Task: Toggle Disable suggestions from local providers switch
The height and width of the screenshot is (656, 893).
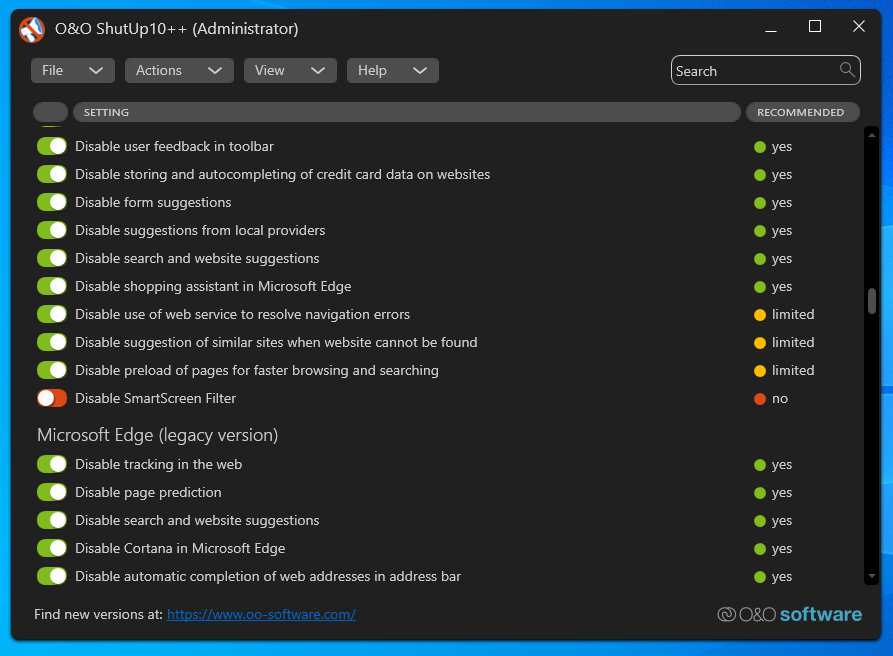Action: [52, 230]
